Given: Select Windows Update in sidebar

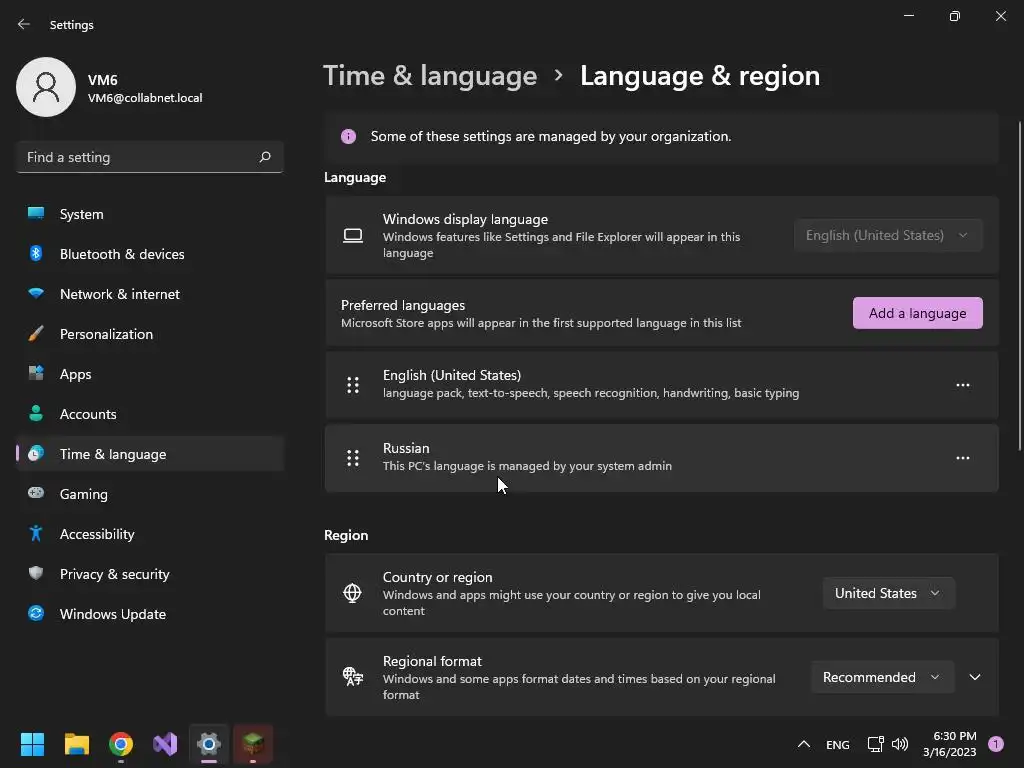Looking at the screenshot, I should [x=150, y=614].
